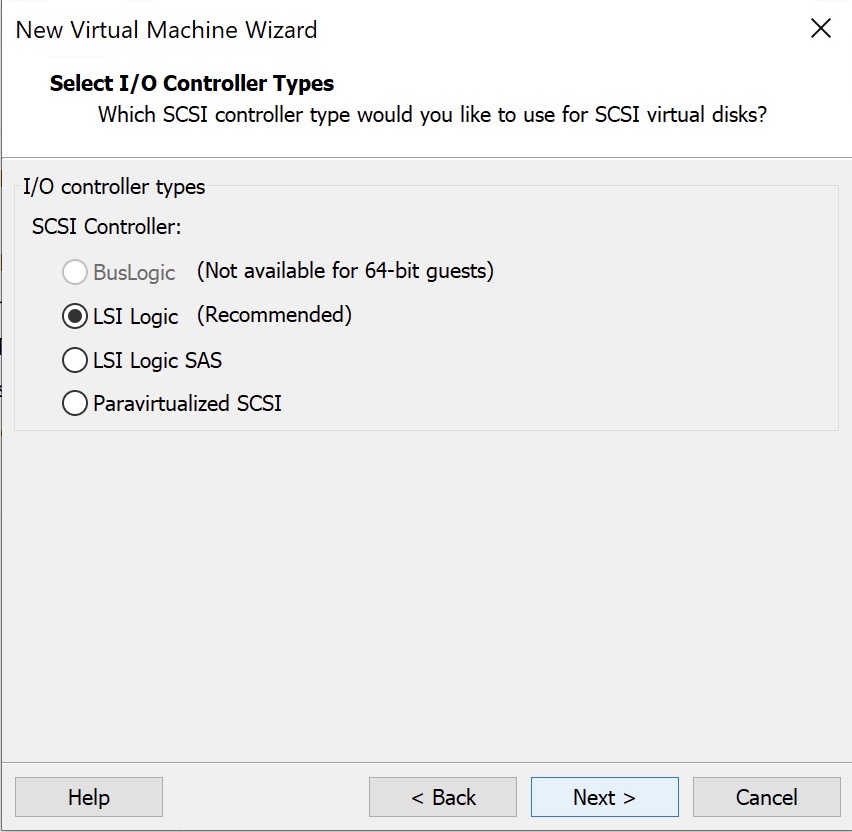Click the "LSI Logic SAS" label text
The image size is (852, 832).
157,360
